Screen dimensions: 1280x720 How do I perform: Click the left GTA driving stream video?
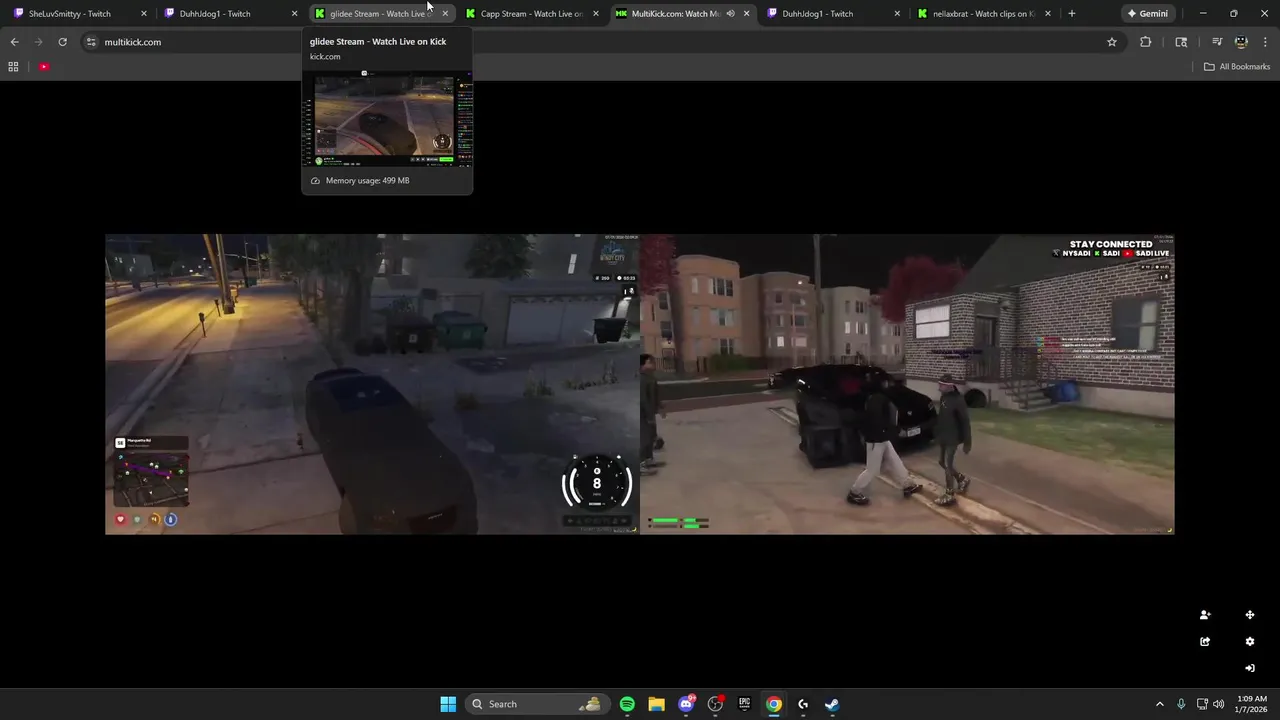click(372, 384)
